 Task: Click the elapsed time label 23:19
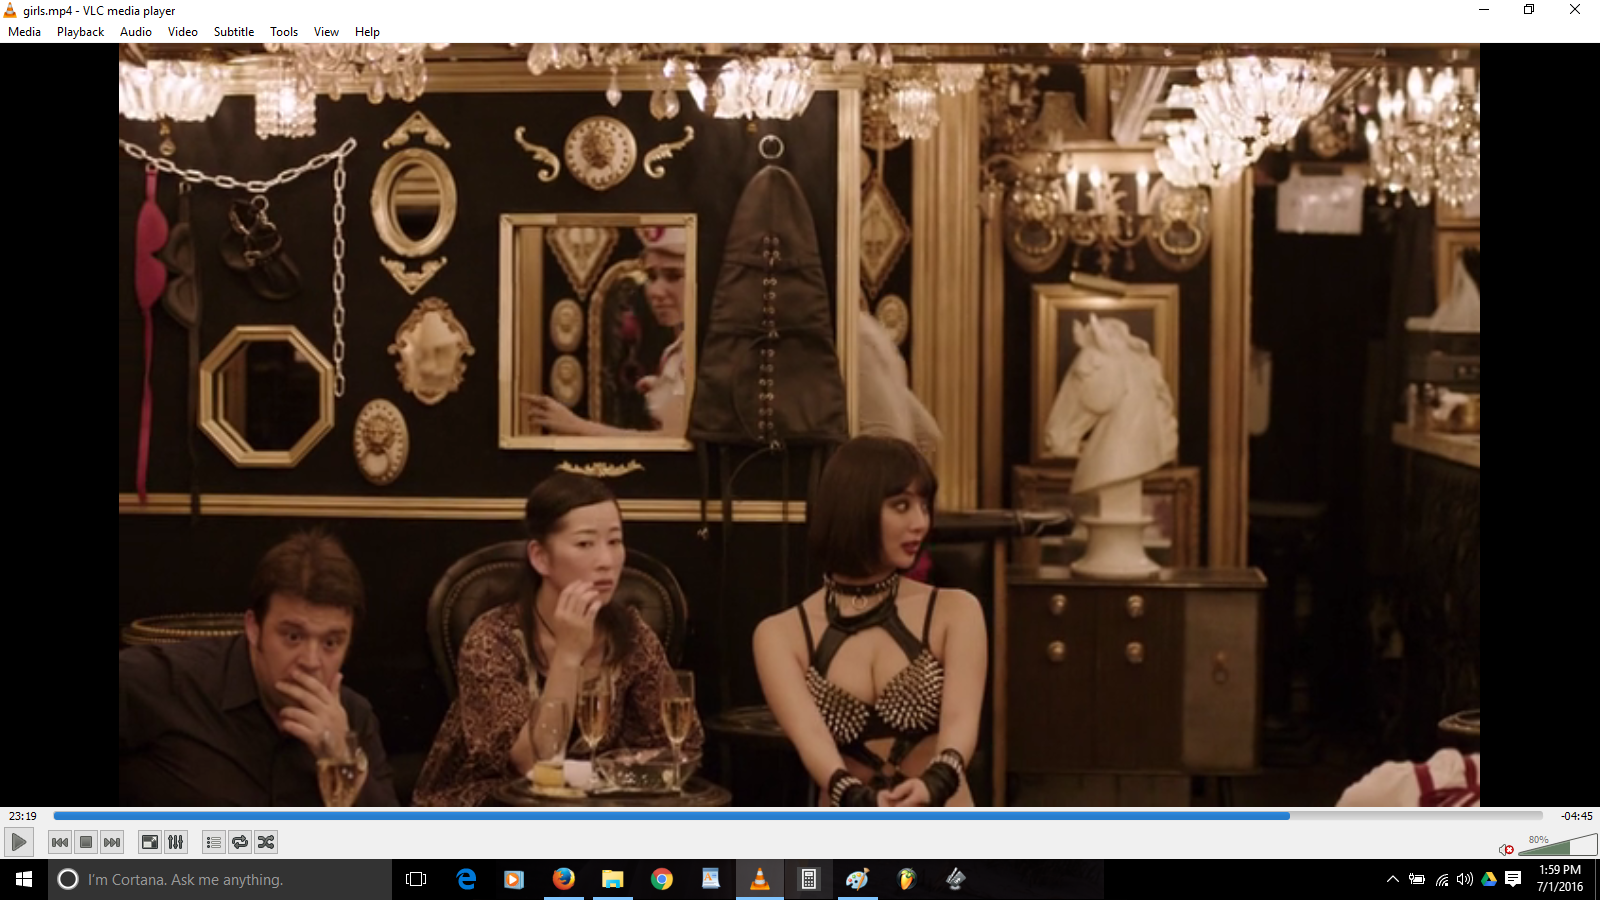23,816
